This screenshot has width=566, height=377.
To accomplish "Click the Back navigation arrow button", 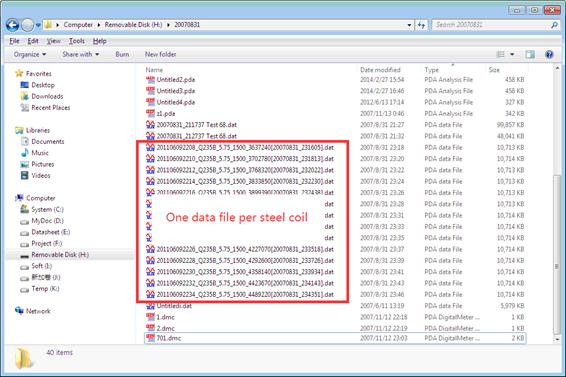I will [x=12, y=25].
